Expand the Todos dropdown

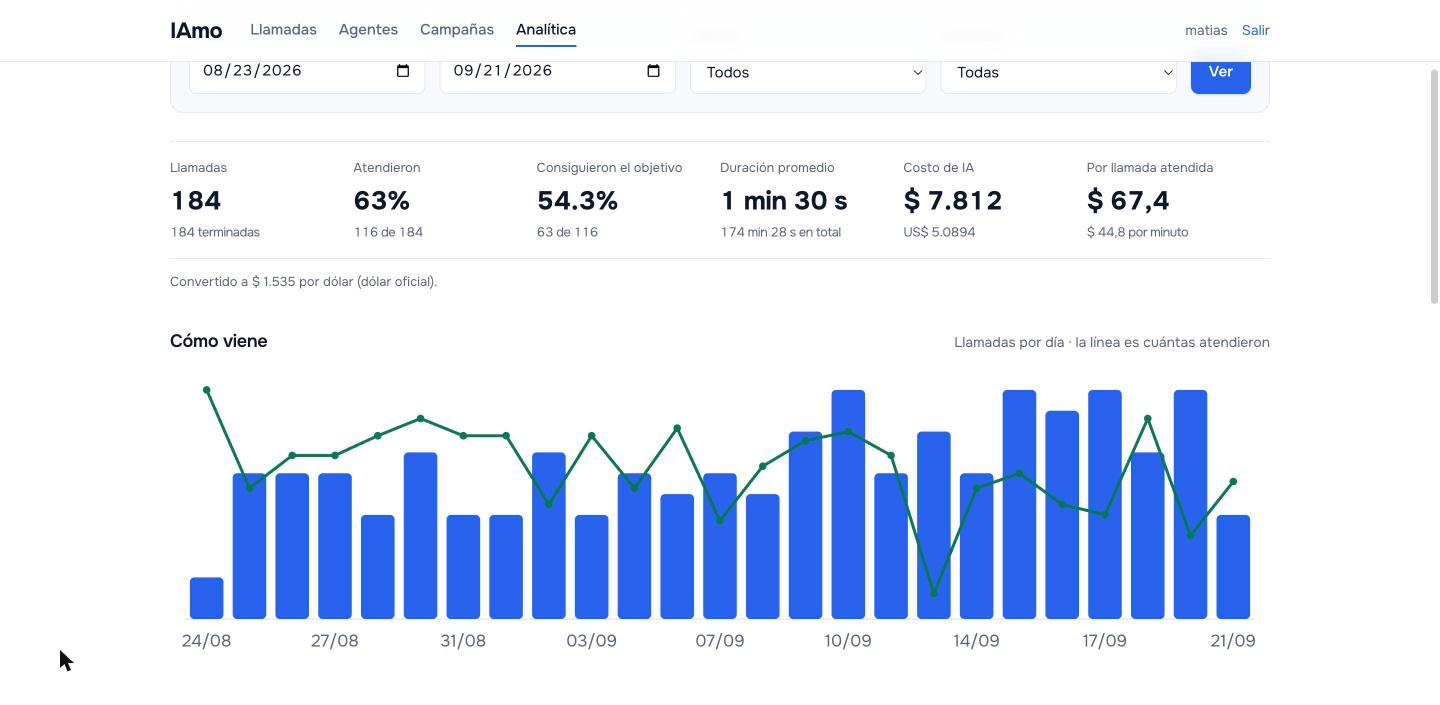point(808,72)
